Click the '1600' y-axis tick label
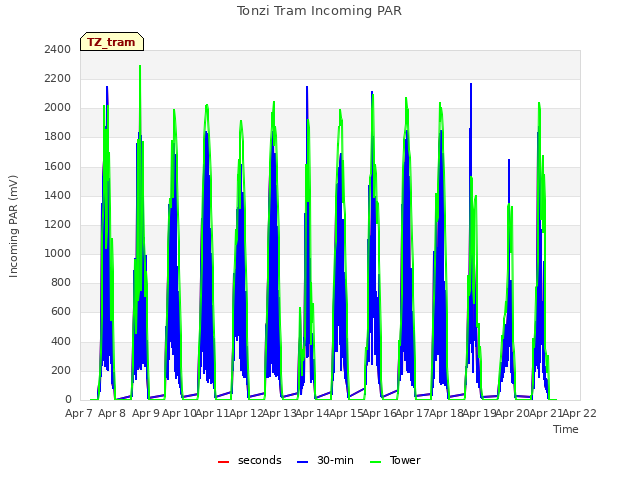Viewport: 640px width, 480px height. click(x=58, y=167)
